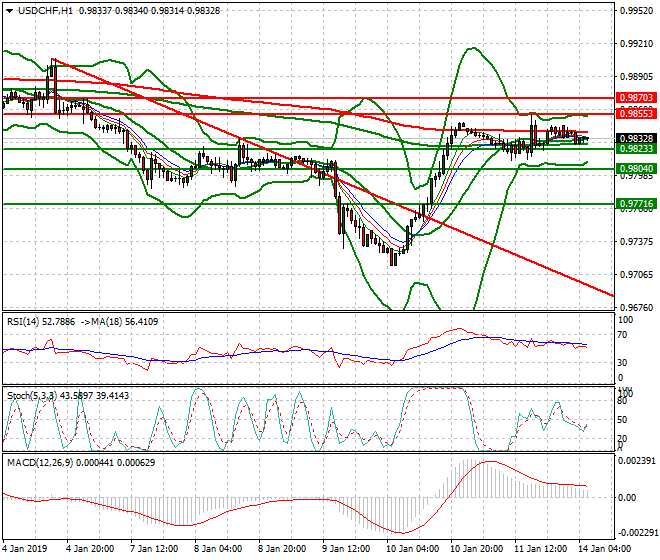Click the RSI scale level 70
Screen dimensions: 660x560
coord(622,335)
